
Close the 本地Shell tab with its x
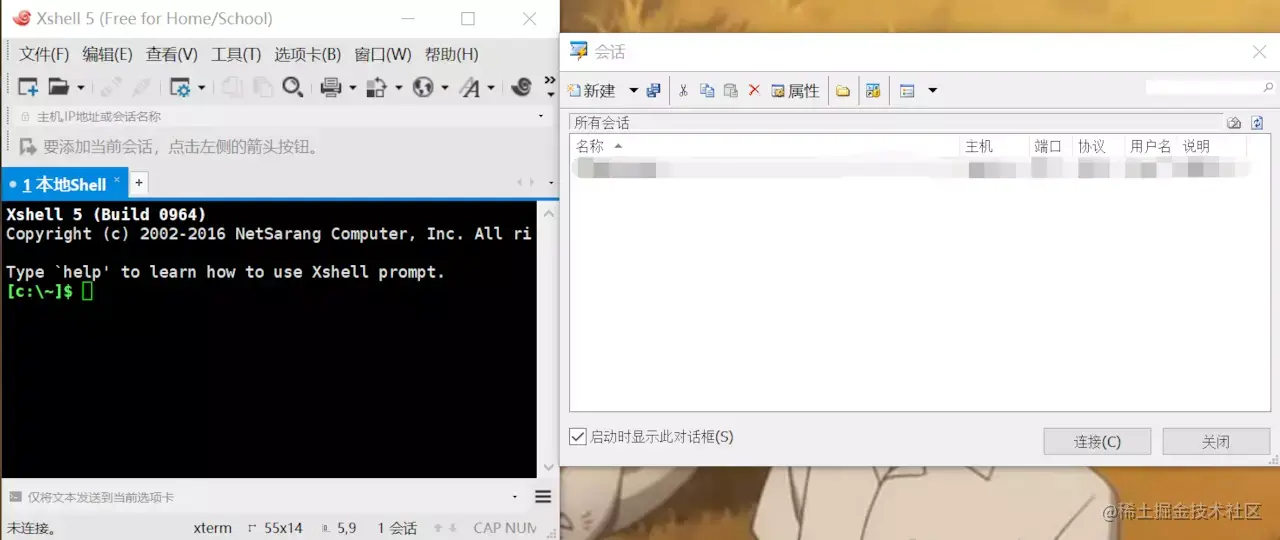[x=117, y=180]
